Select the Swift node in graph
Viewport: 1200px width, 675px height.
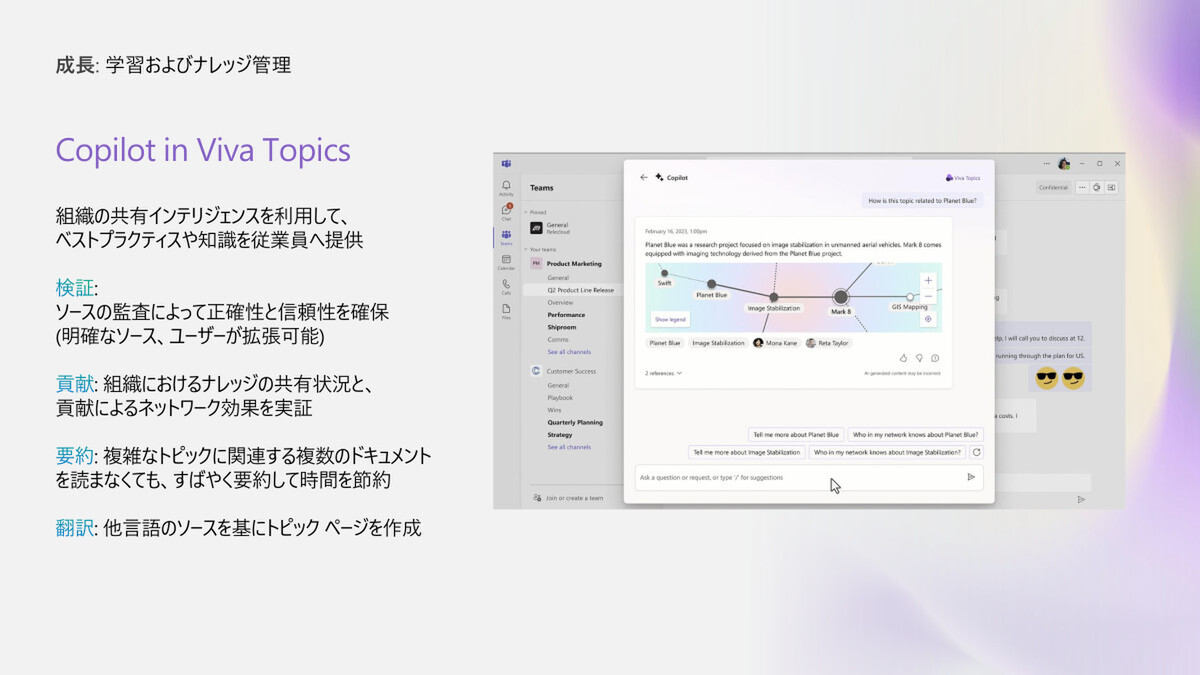click(664, 273)
